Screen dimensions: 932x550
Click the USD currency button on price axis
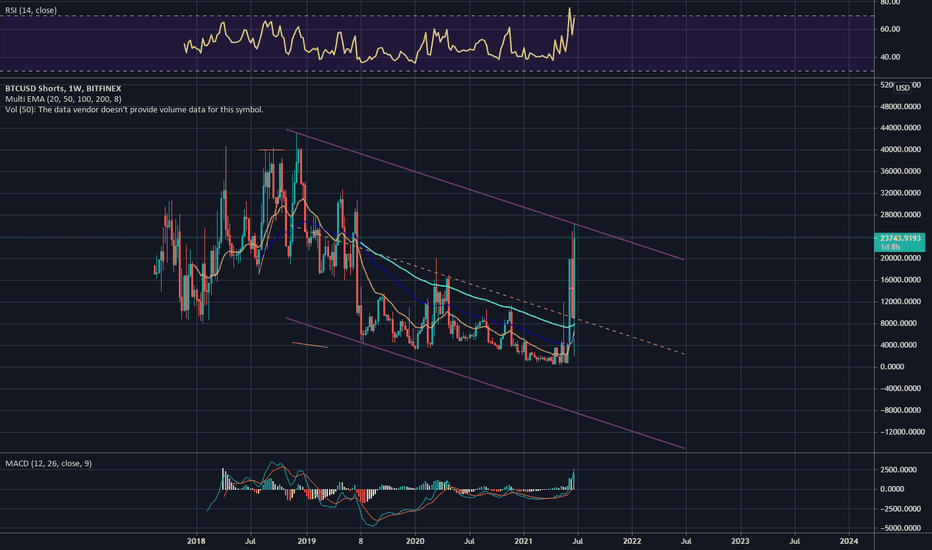(903, 88)
